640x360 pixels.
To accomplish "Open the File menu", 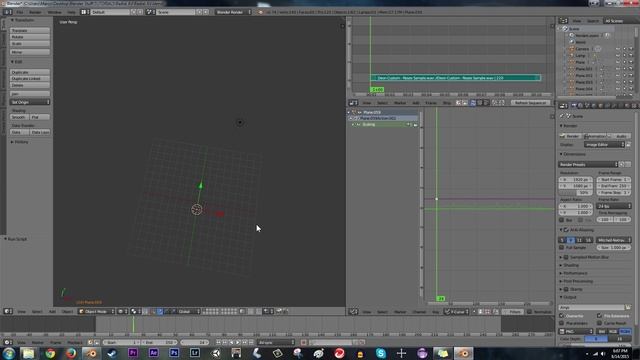I will pyautogui.click(x=20, y=12).
